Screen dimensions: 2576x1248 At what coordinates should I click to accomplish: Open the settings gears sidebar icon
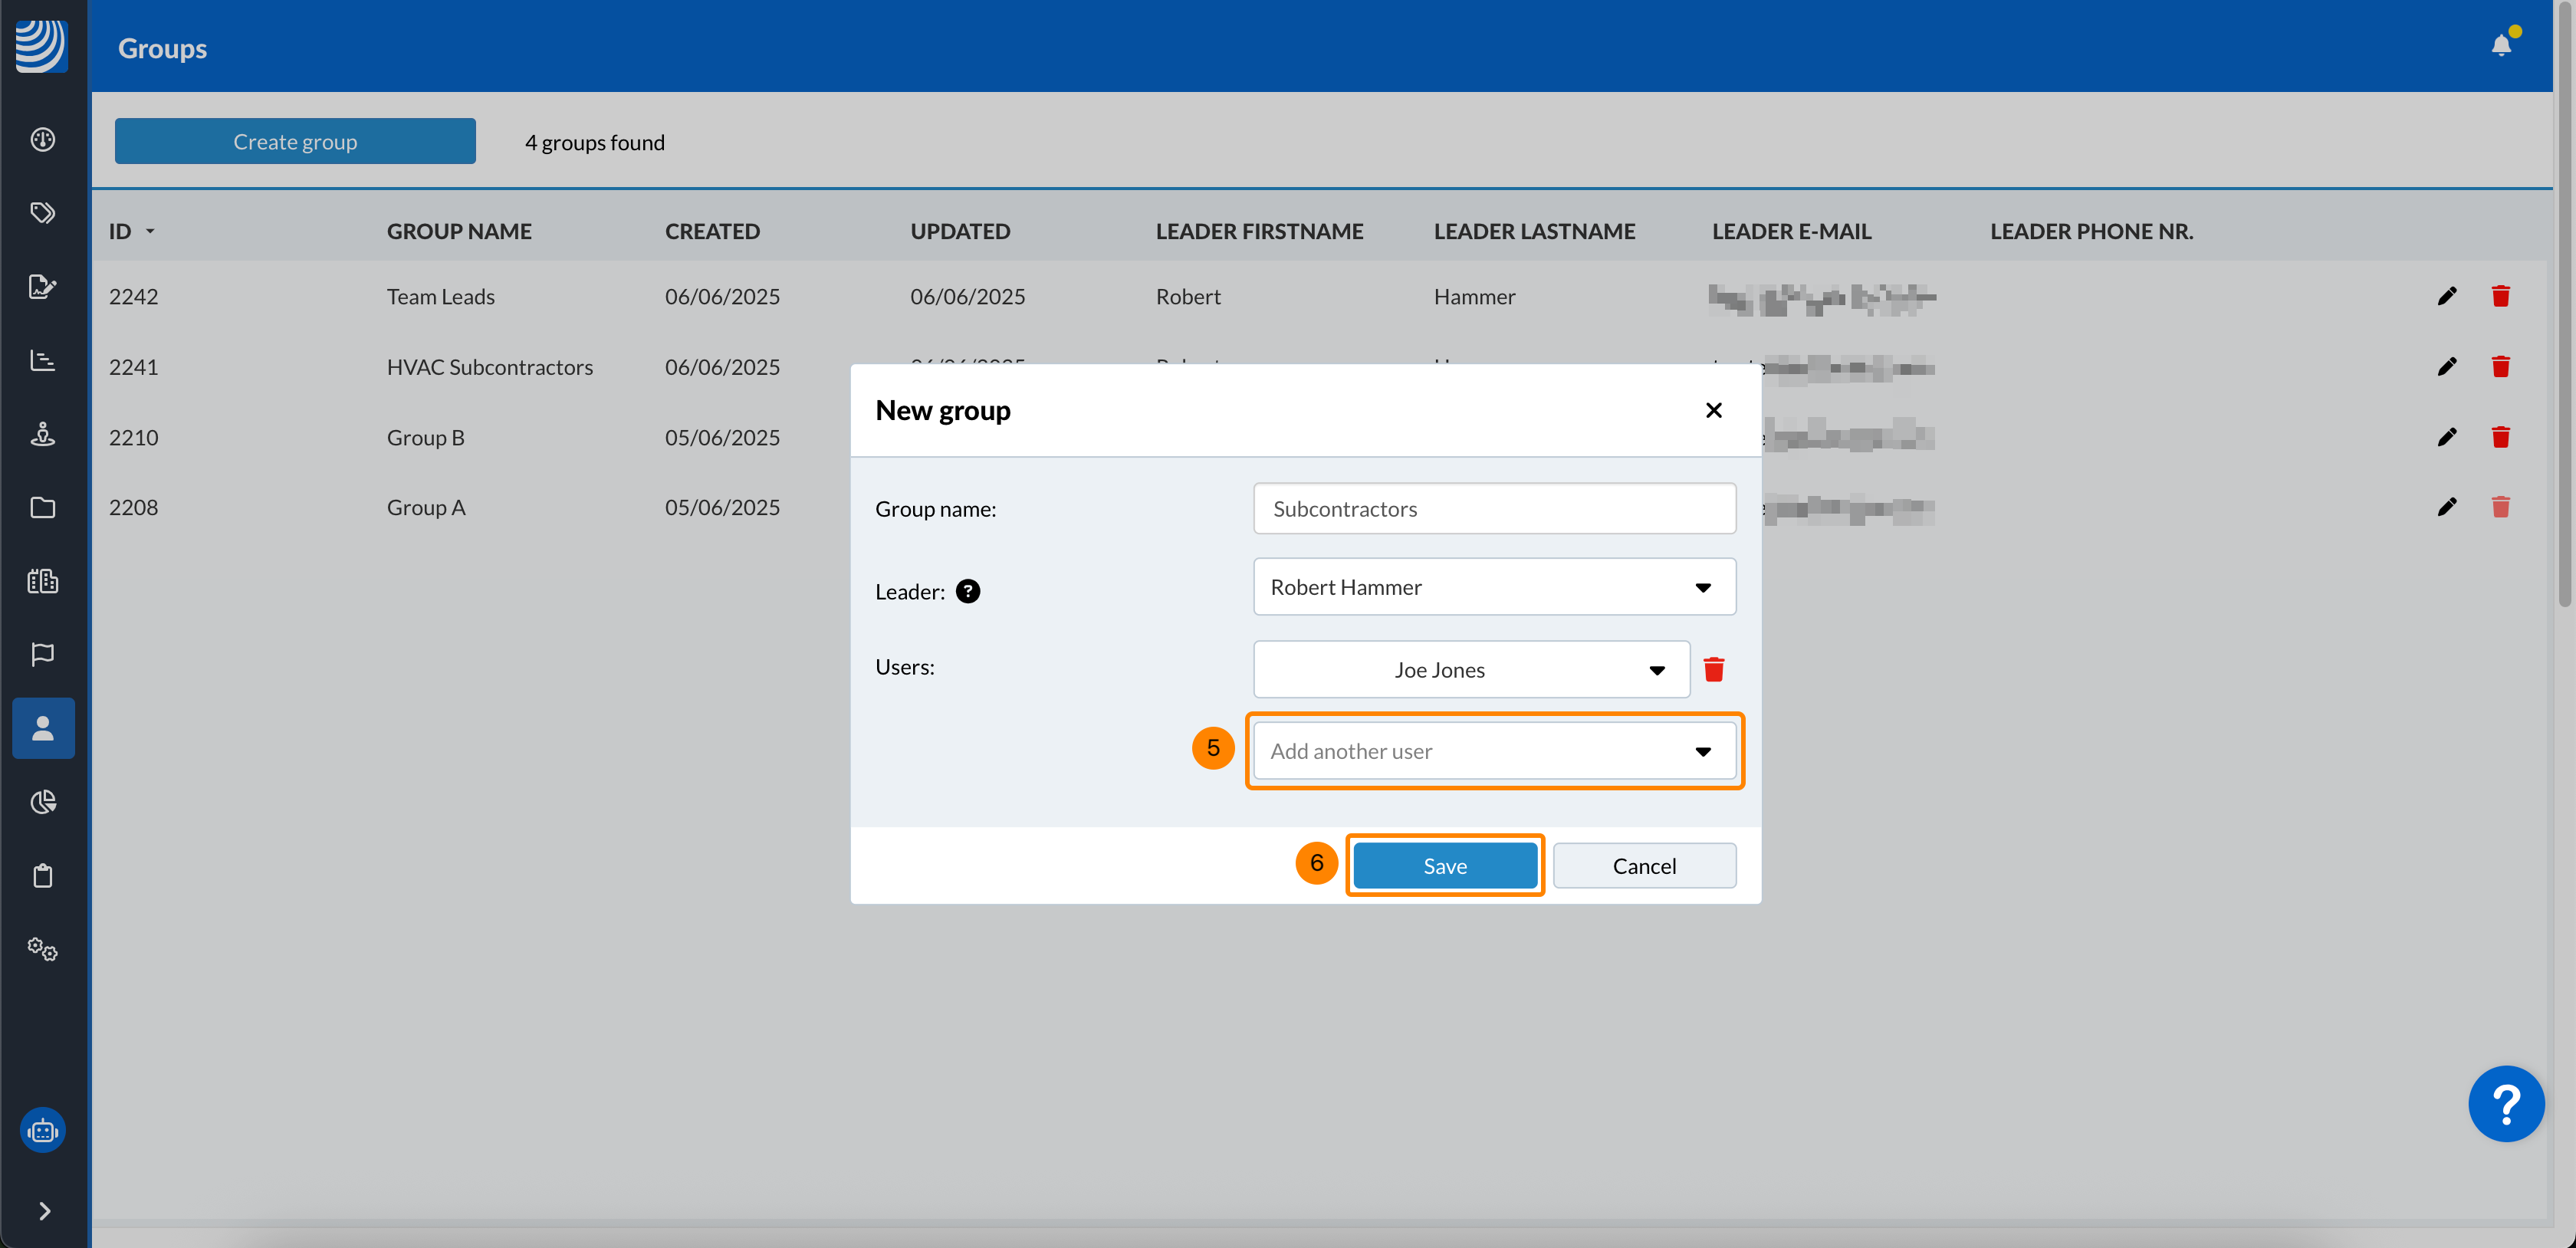[42, 948]
